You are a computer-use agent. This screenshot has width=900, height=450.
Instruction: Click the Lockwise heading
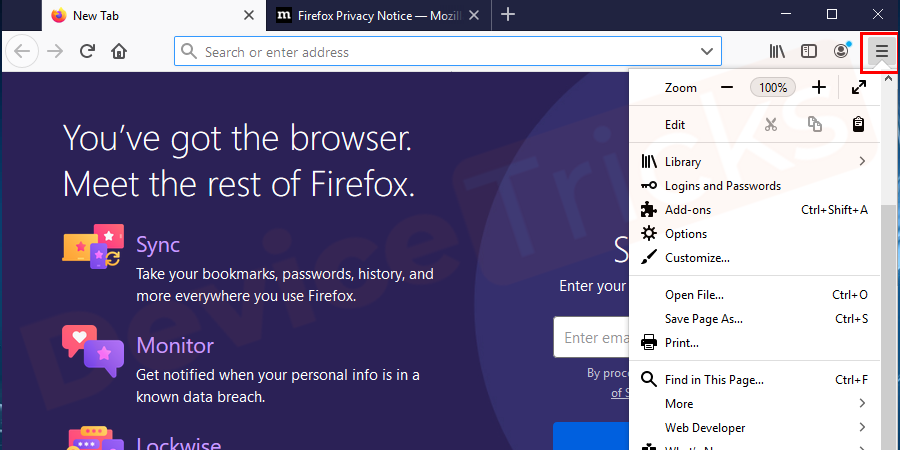point(179,443)
